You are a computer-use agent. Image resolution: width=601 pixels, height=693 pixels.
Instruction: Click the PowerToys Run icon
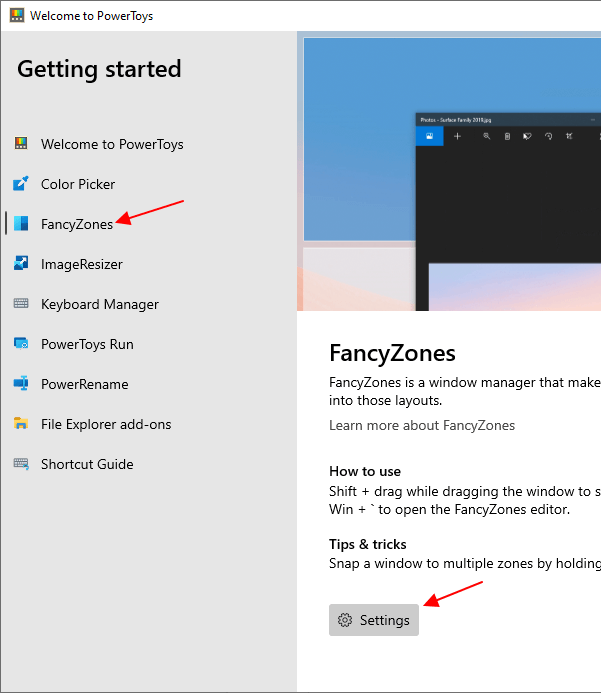(21, 343)
